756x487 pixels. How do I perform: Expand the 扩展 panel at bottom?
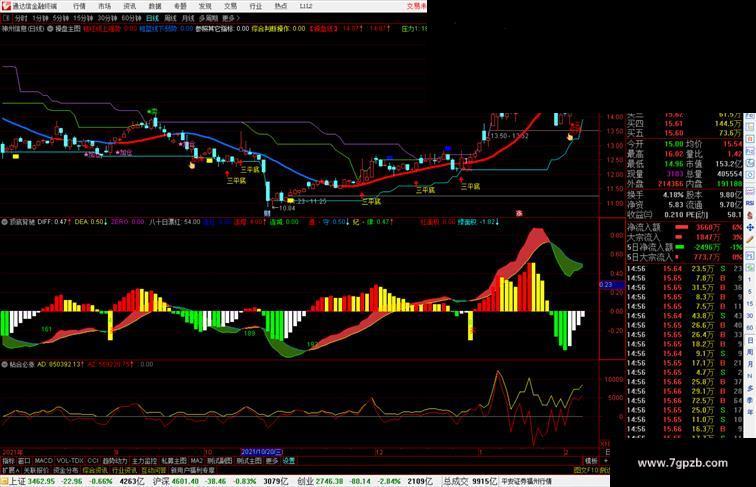(11, 470)
